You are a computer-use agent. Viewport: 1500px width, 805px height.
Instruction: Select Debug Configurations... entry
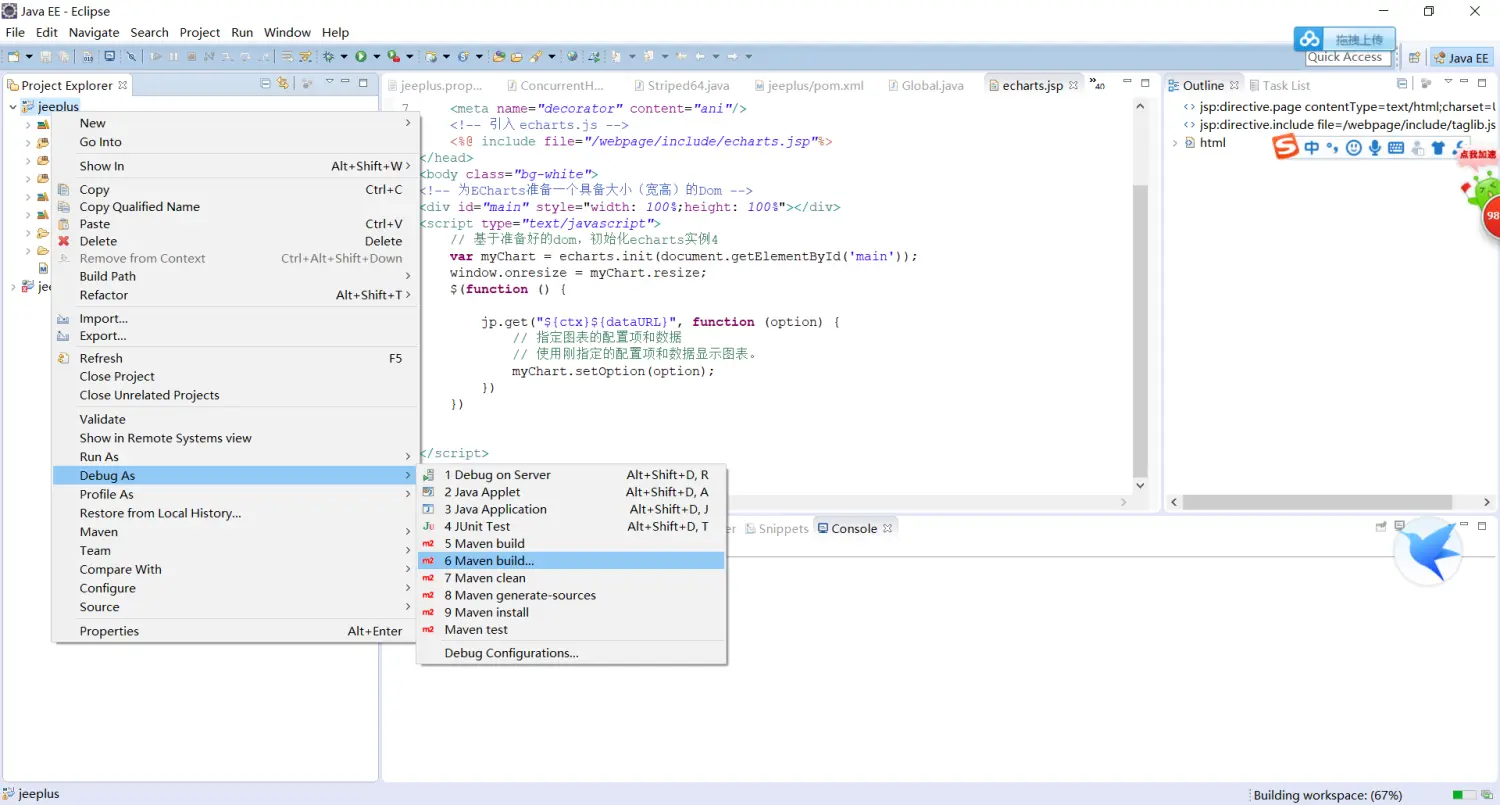571,653
